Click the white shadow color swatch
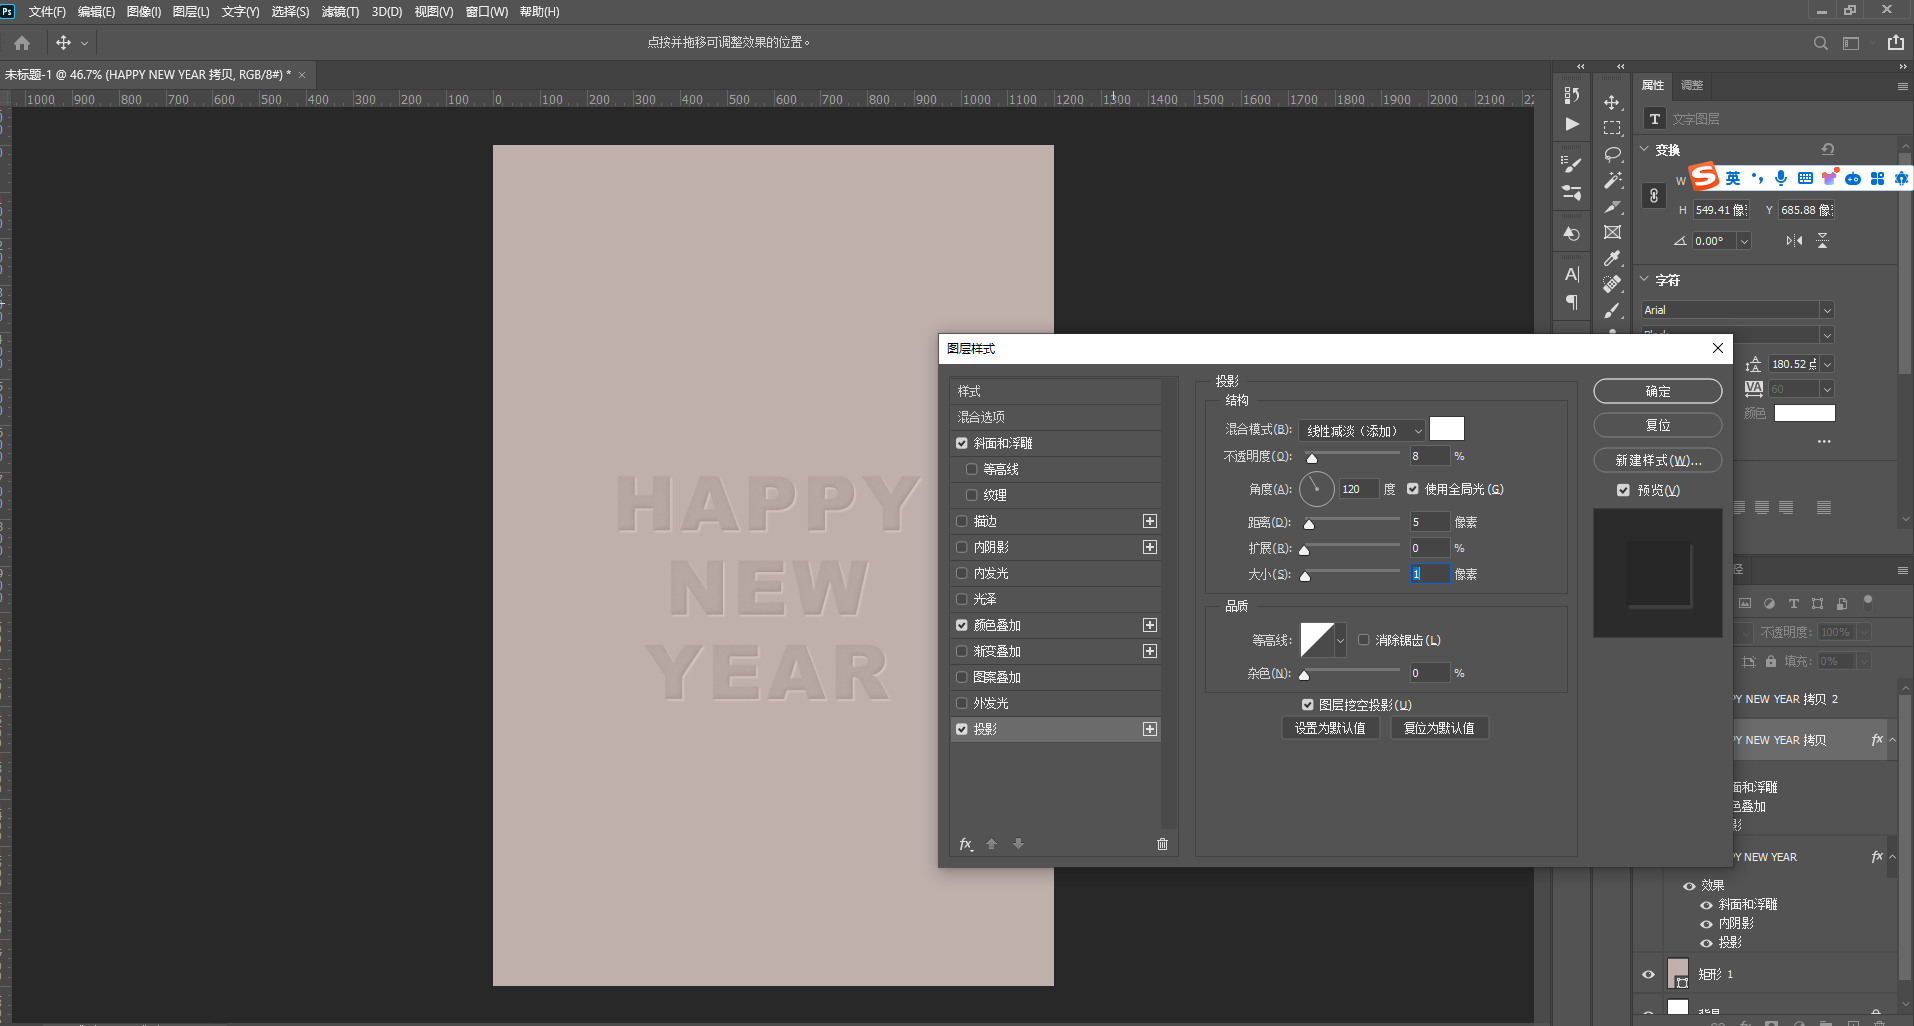1914x1026 pixels. tap(1446, 429)
